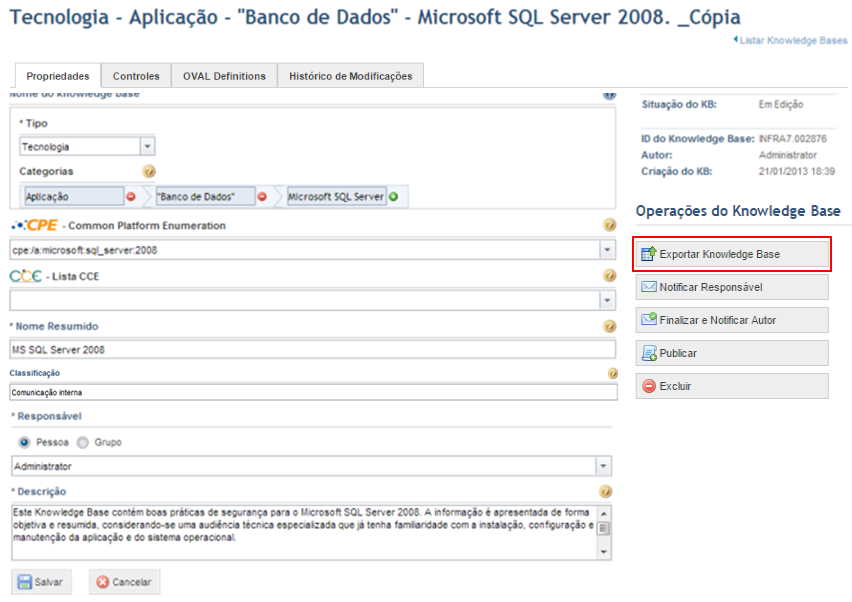
Task: Click the description scrollbar thumb
Action: (x=604, y=528)
